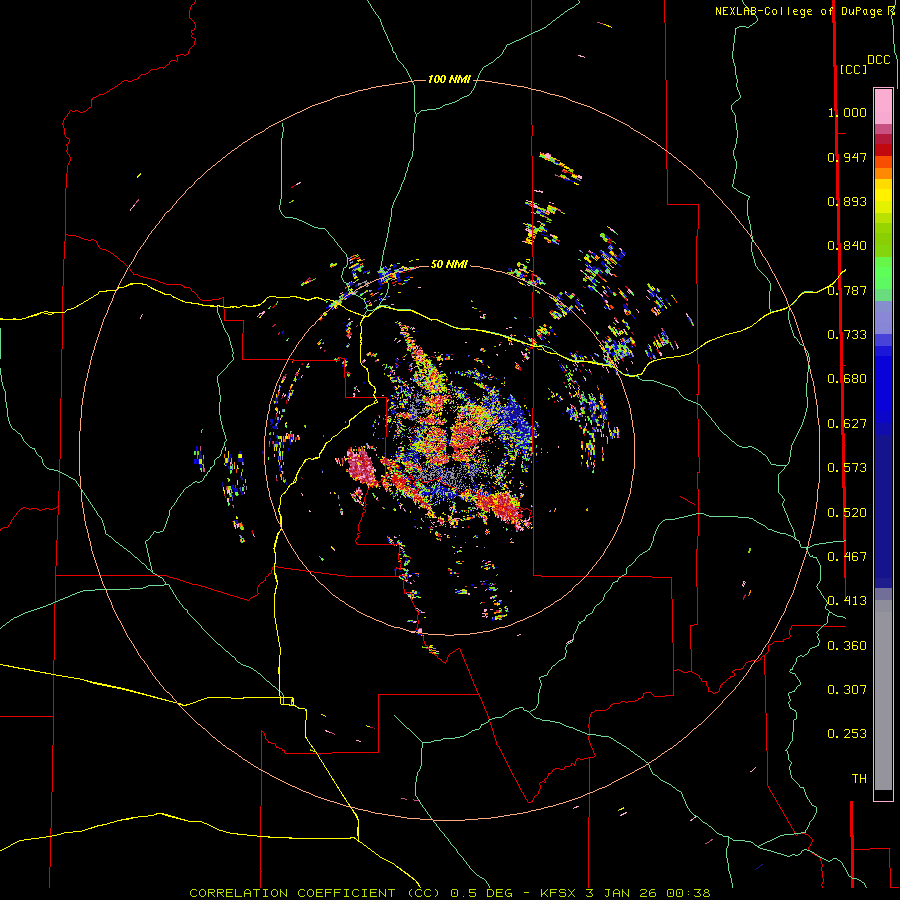
Task: Click the 3 JAN 26 date text
Action: [621, 893]
